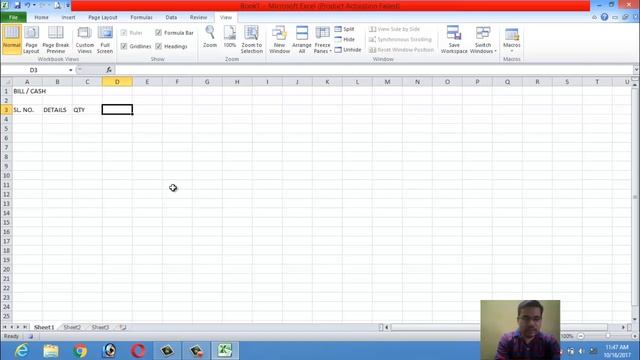Open Google Chrome from taskbar
Viewport: 640px width, 360px height.
(80, 351)
